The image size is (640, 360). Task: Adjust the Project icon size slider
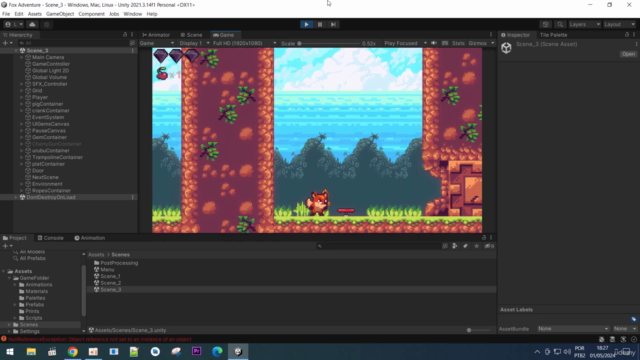tap(479, 330)
